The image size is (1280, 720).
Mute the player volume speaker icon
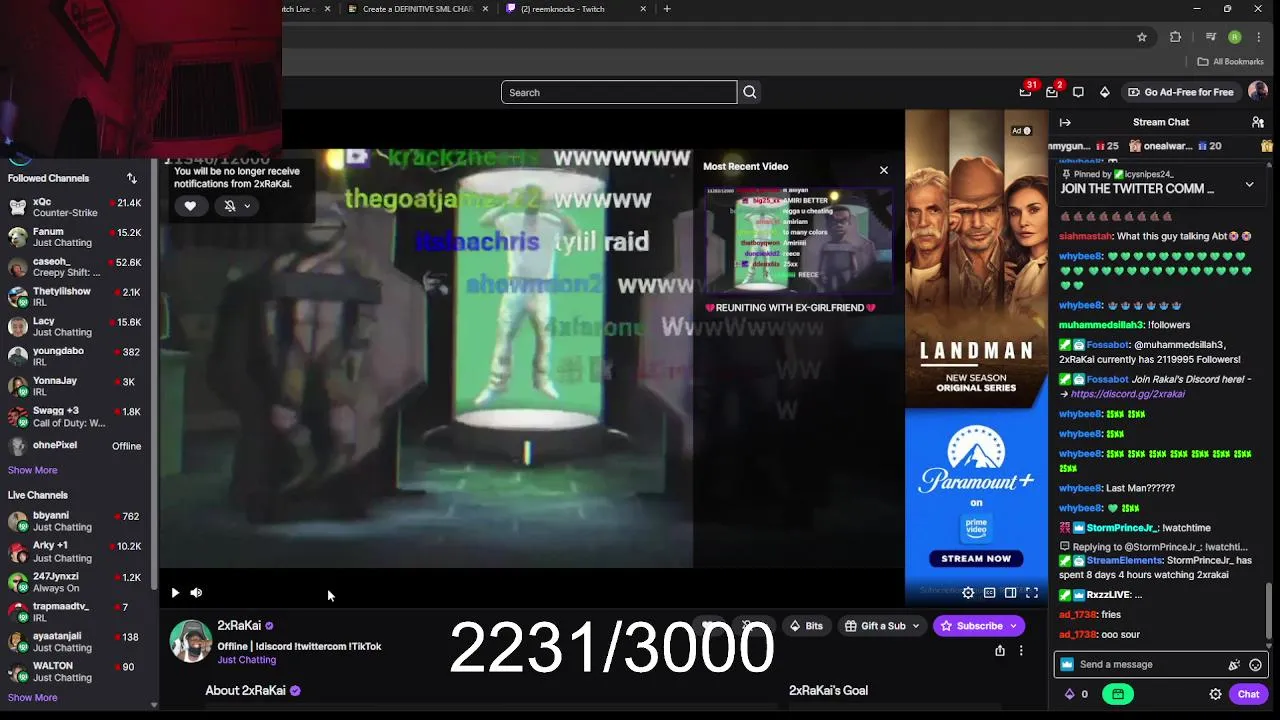(196, 593)
